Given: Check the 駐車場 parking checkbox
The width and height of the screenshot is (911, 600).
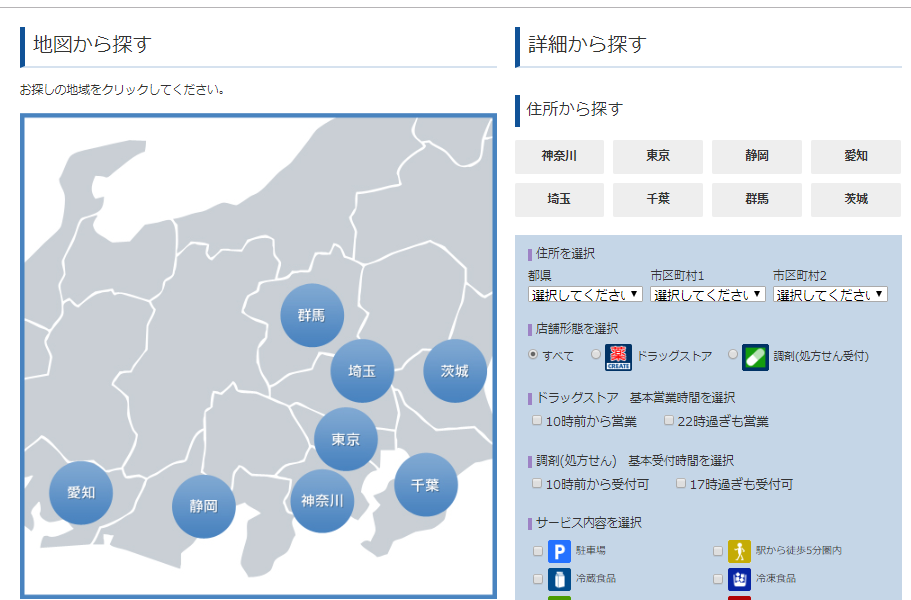Looking at the screenshot, I should 538,551.
